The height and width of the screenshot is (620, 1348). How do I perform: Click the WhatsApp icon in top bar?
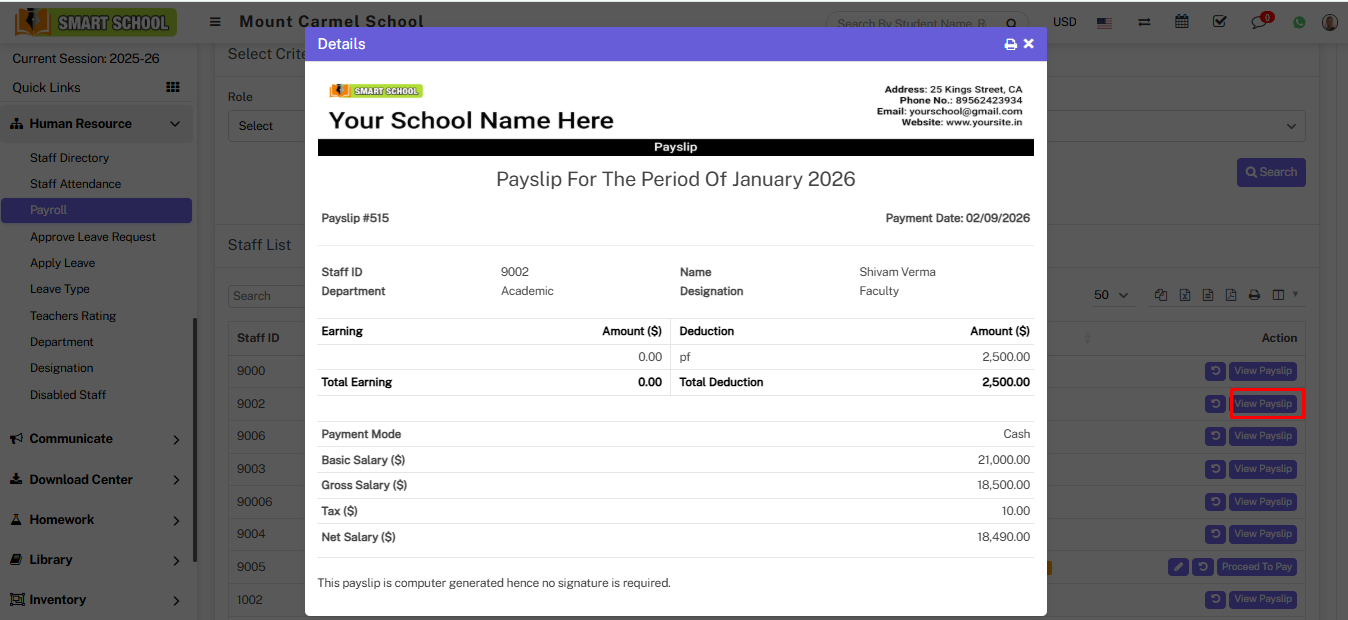coord(1299,21)
